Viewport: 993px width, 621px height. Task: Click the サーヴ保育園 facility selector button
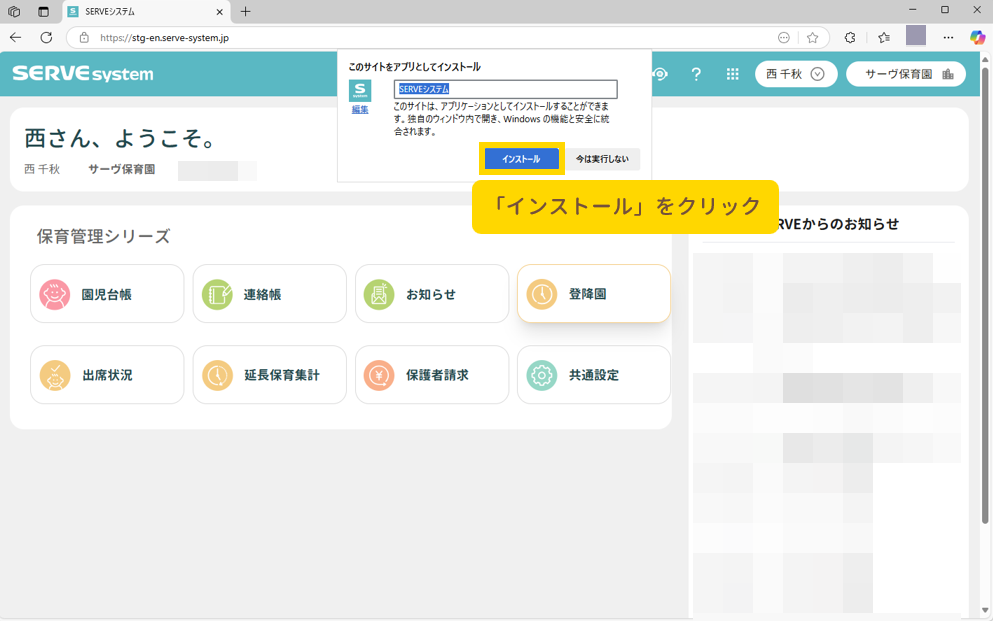click(x=905, y=74)
